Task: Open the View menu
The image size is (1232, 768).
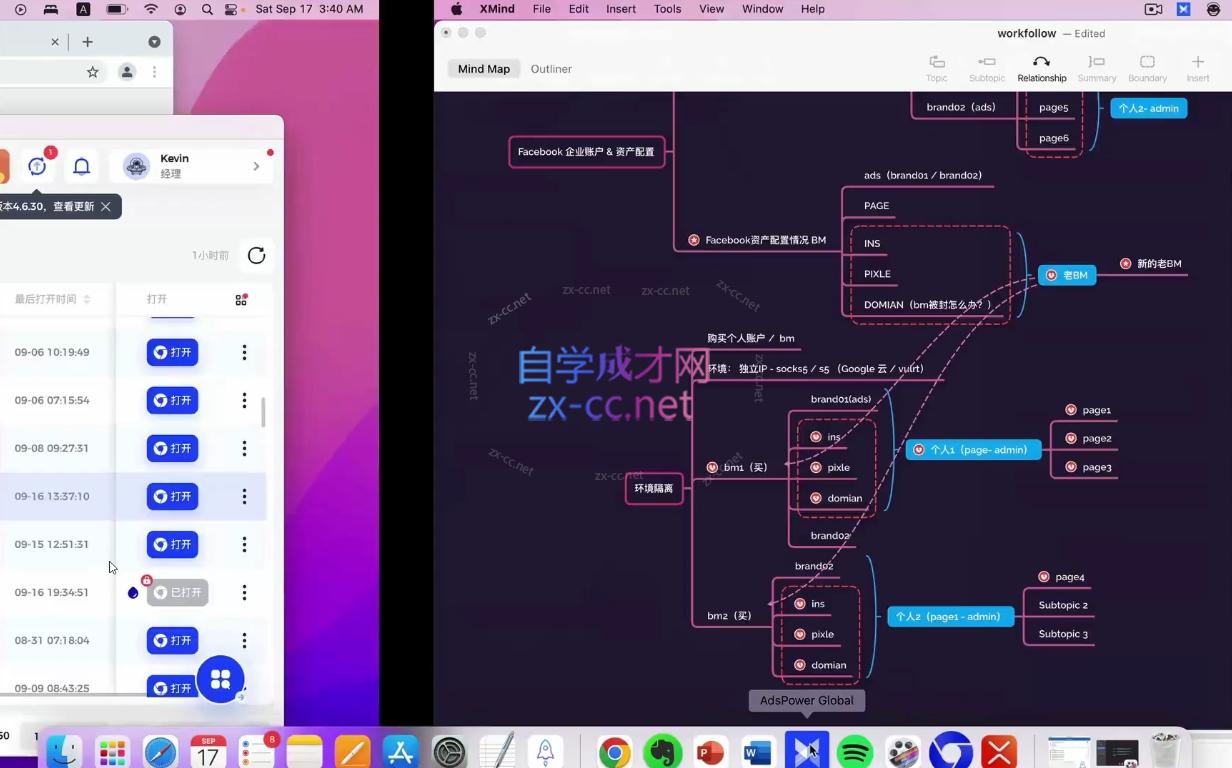Action: 711,9
